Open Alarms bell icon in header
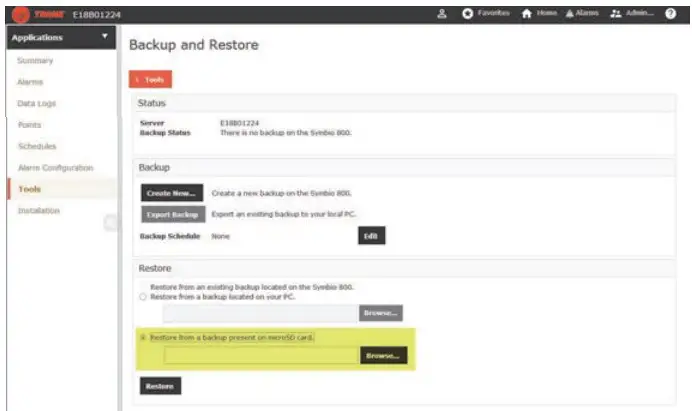The height and width of the screenshot is (411, 692). pyautogui.click(x=570, y=14)
